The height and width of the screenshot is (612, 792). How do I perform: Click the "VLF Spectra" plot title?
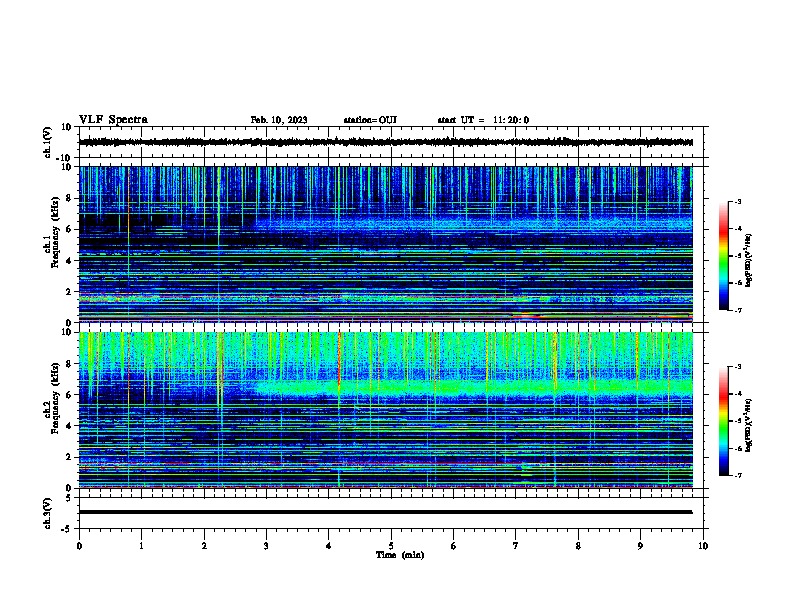pos(113,120)
